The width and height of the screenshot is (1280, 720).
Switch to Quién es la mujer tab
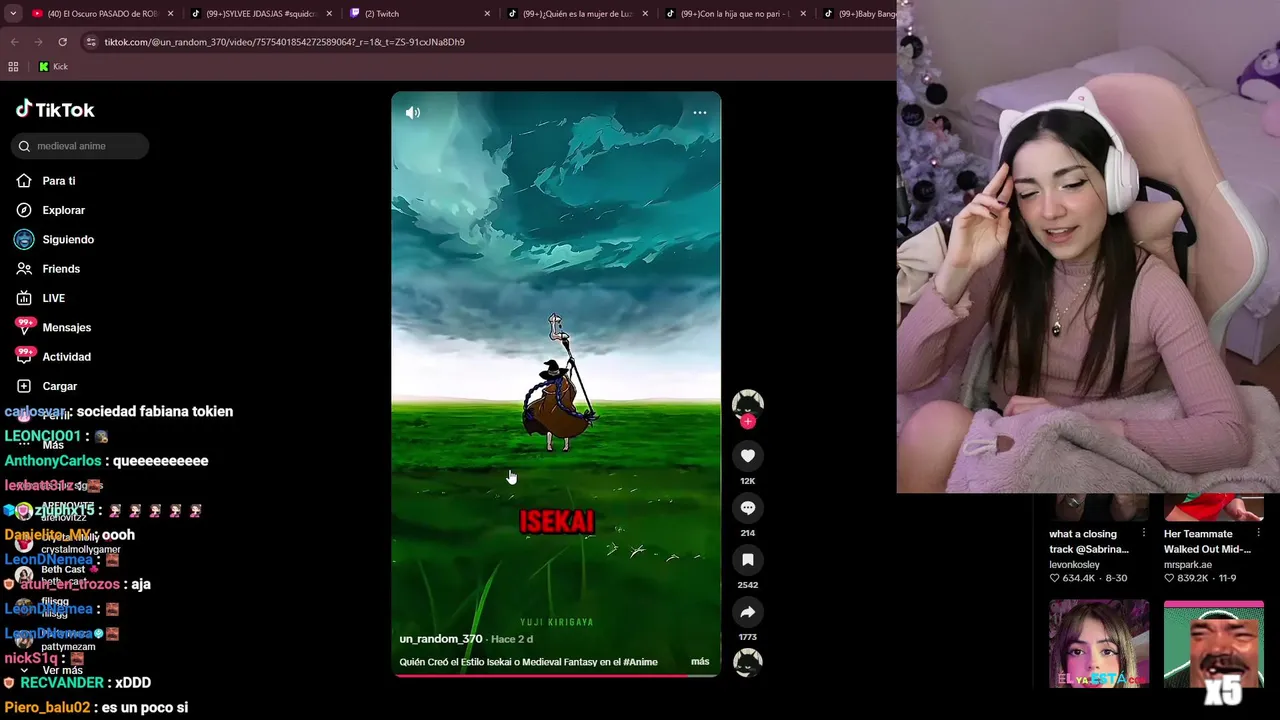578,14
